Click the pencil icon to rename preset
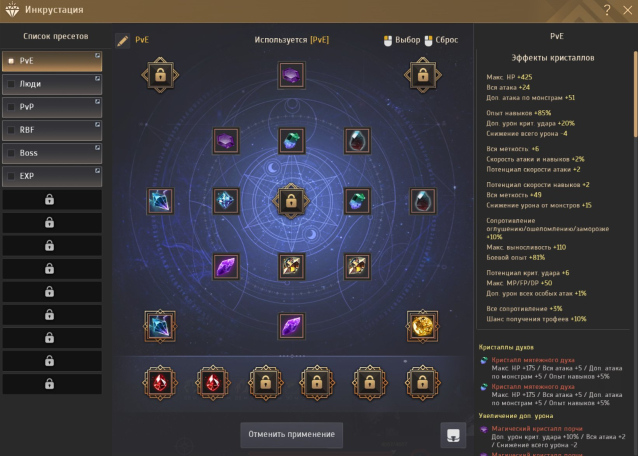The width and height of the screenshot is (638, 456). coord(122,40)
